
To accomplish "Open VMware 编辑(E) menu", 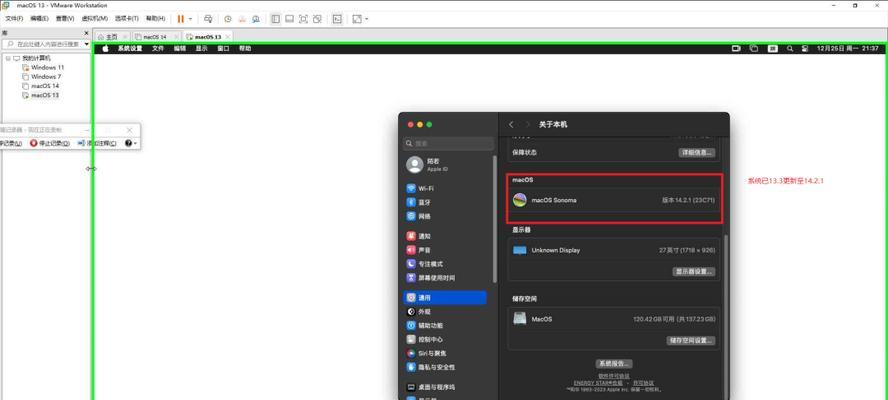I will point(39,19).
